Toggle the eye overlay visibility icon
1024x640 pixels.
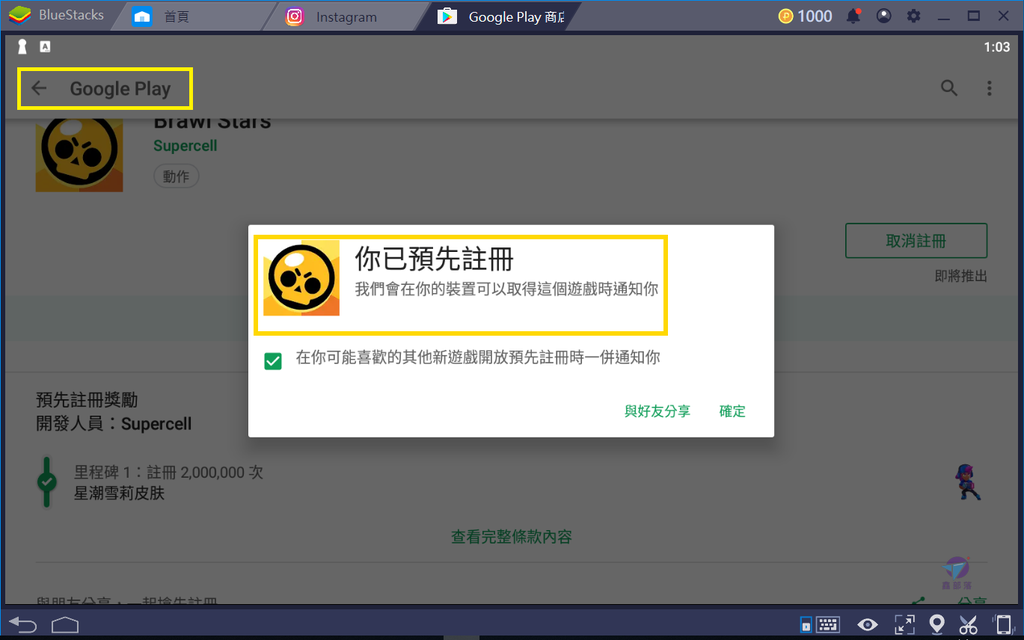point(867,624)
